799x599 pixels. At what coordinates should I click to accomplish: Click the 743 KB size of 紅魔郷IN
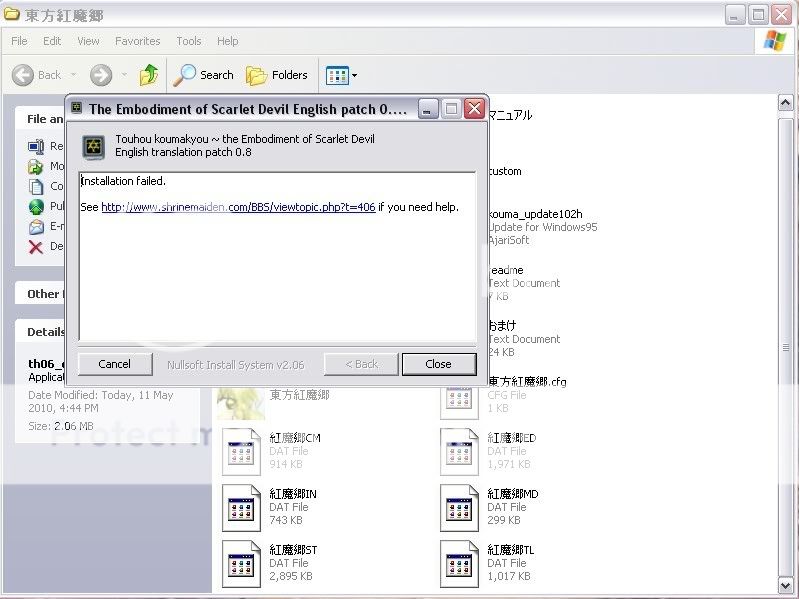pyautogui.click(x=286, y=520)
